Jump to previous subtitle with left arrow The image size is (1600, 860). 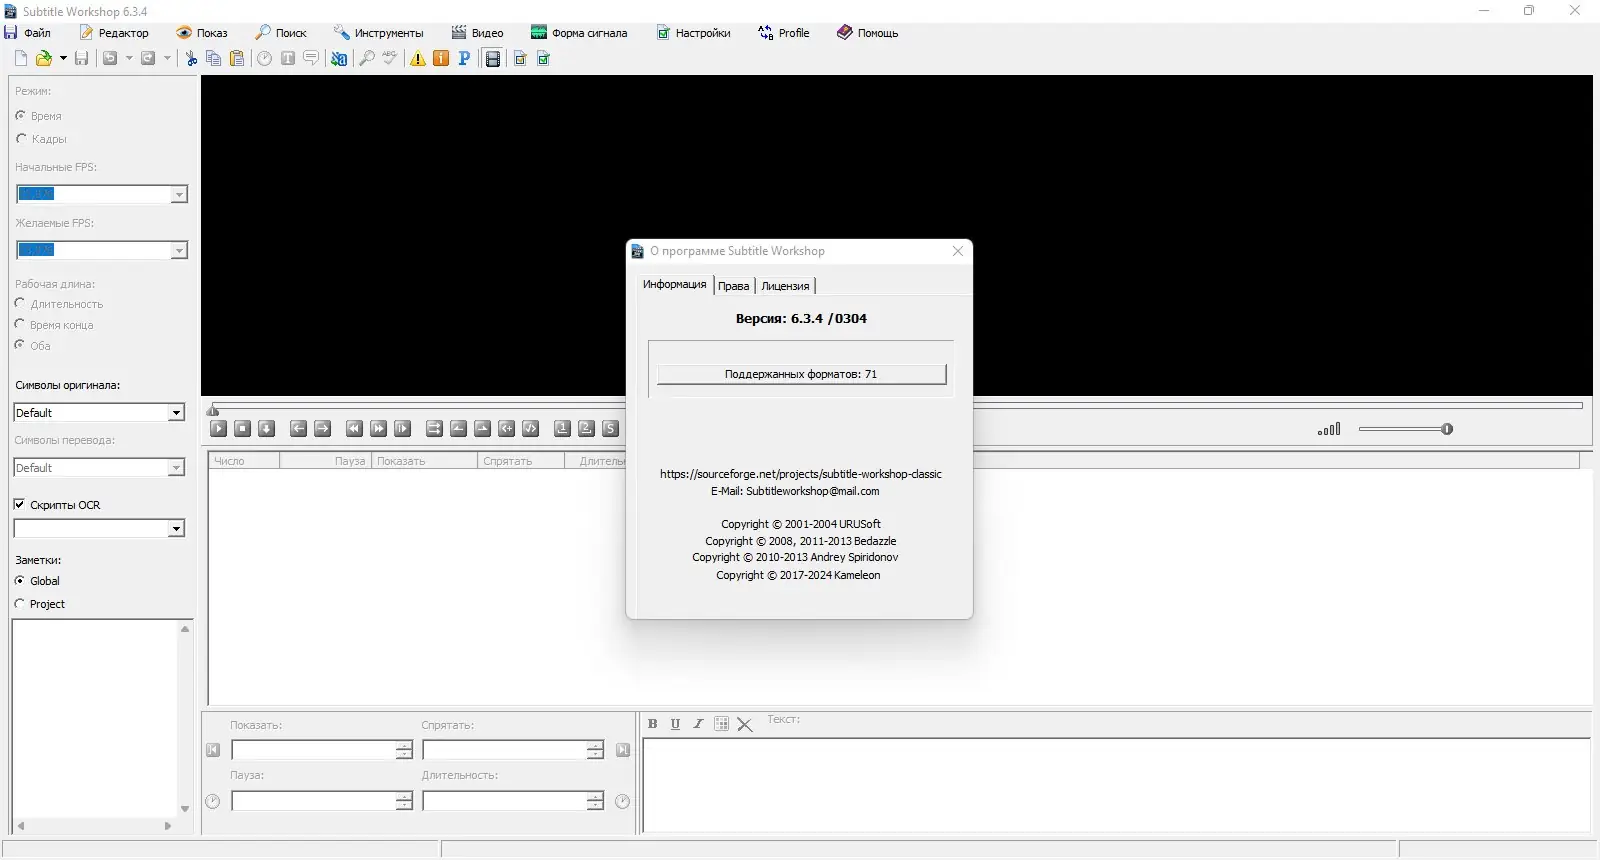tap(298, 429)
